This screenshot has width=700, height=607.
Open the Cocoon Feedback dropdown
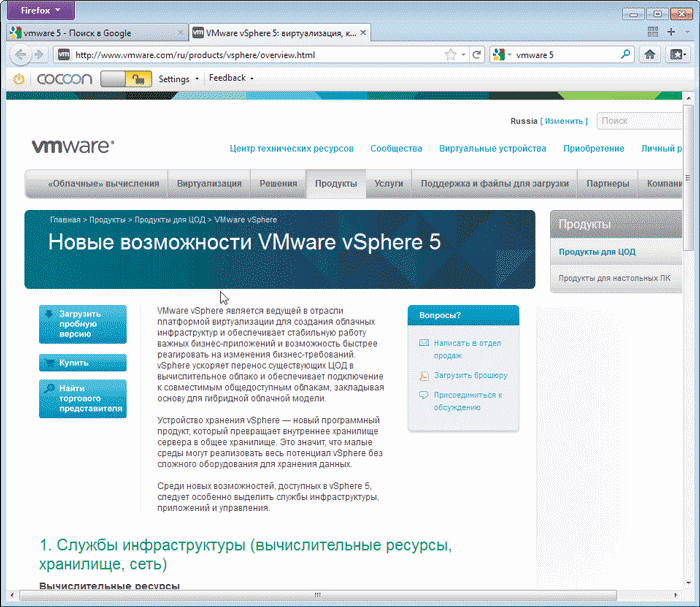[231, 78]
